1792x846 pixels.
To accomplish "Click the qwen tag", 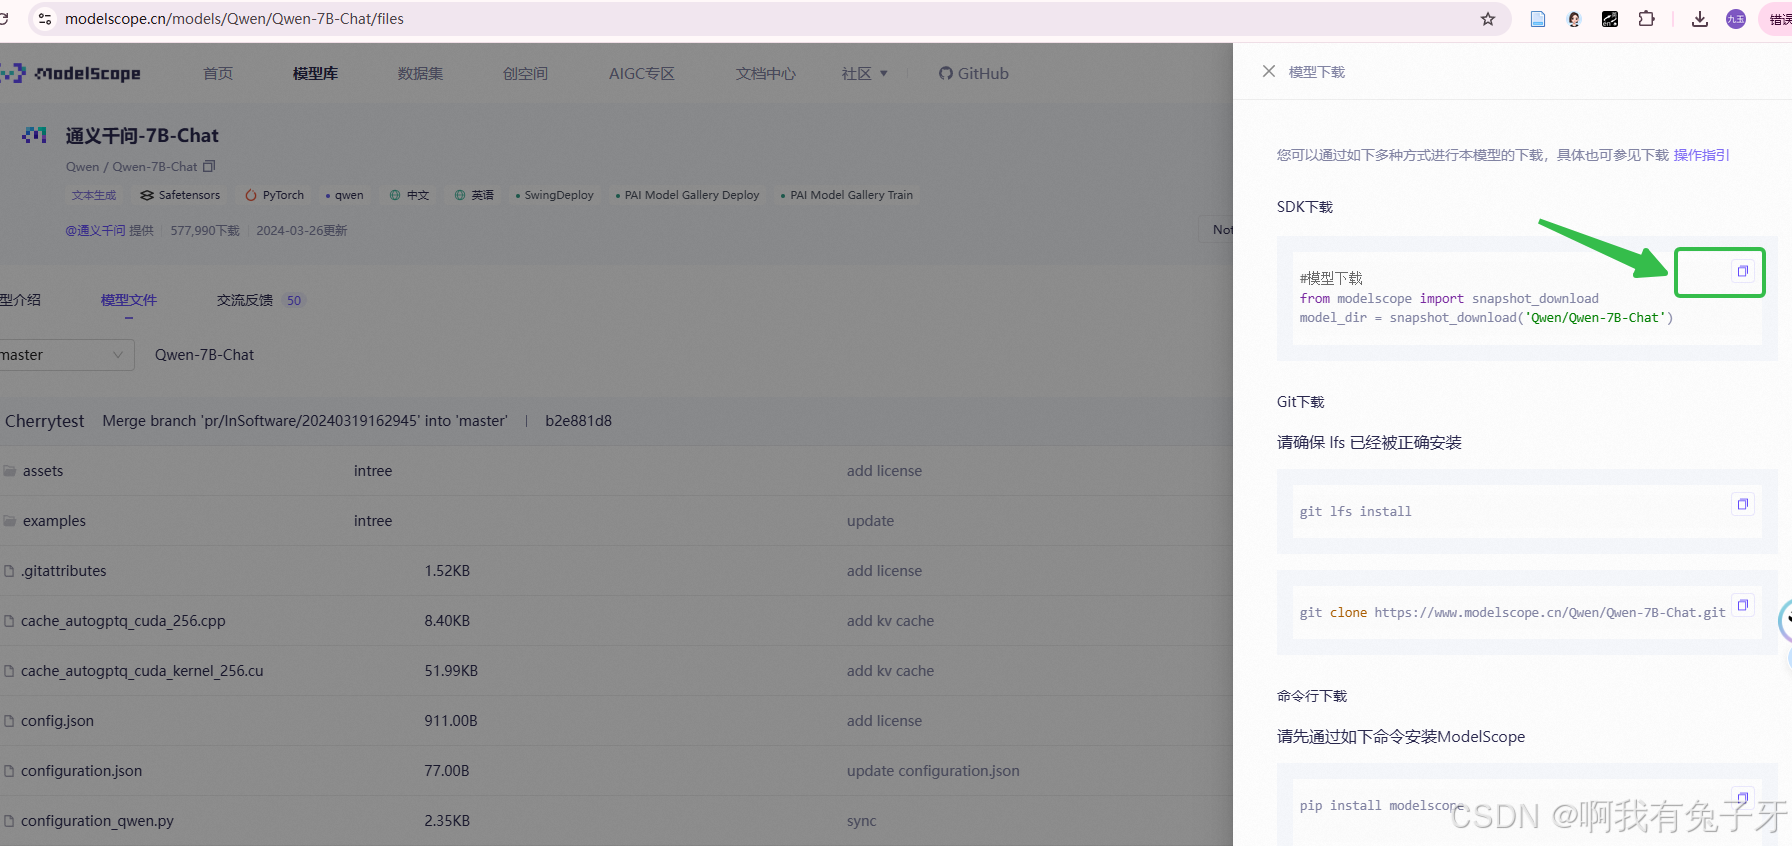I will 345,195.
